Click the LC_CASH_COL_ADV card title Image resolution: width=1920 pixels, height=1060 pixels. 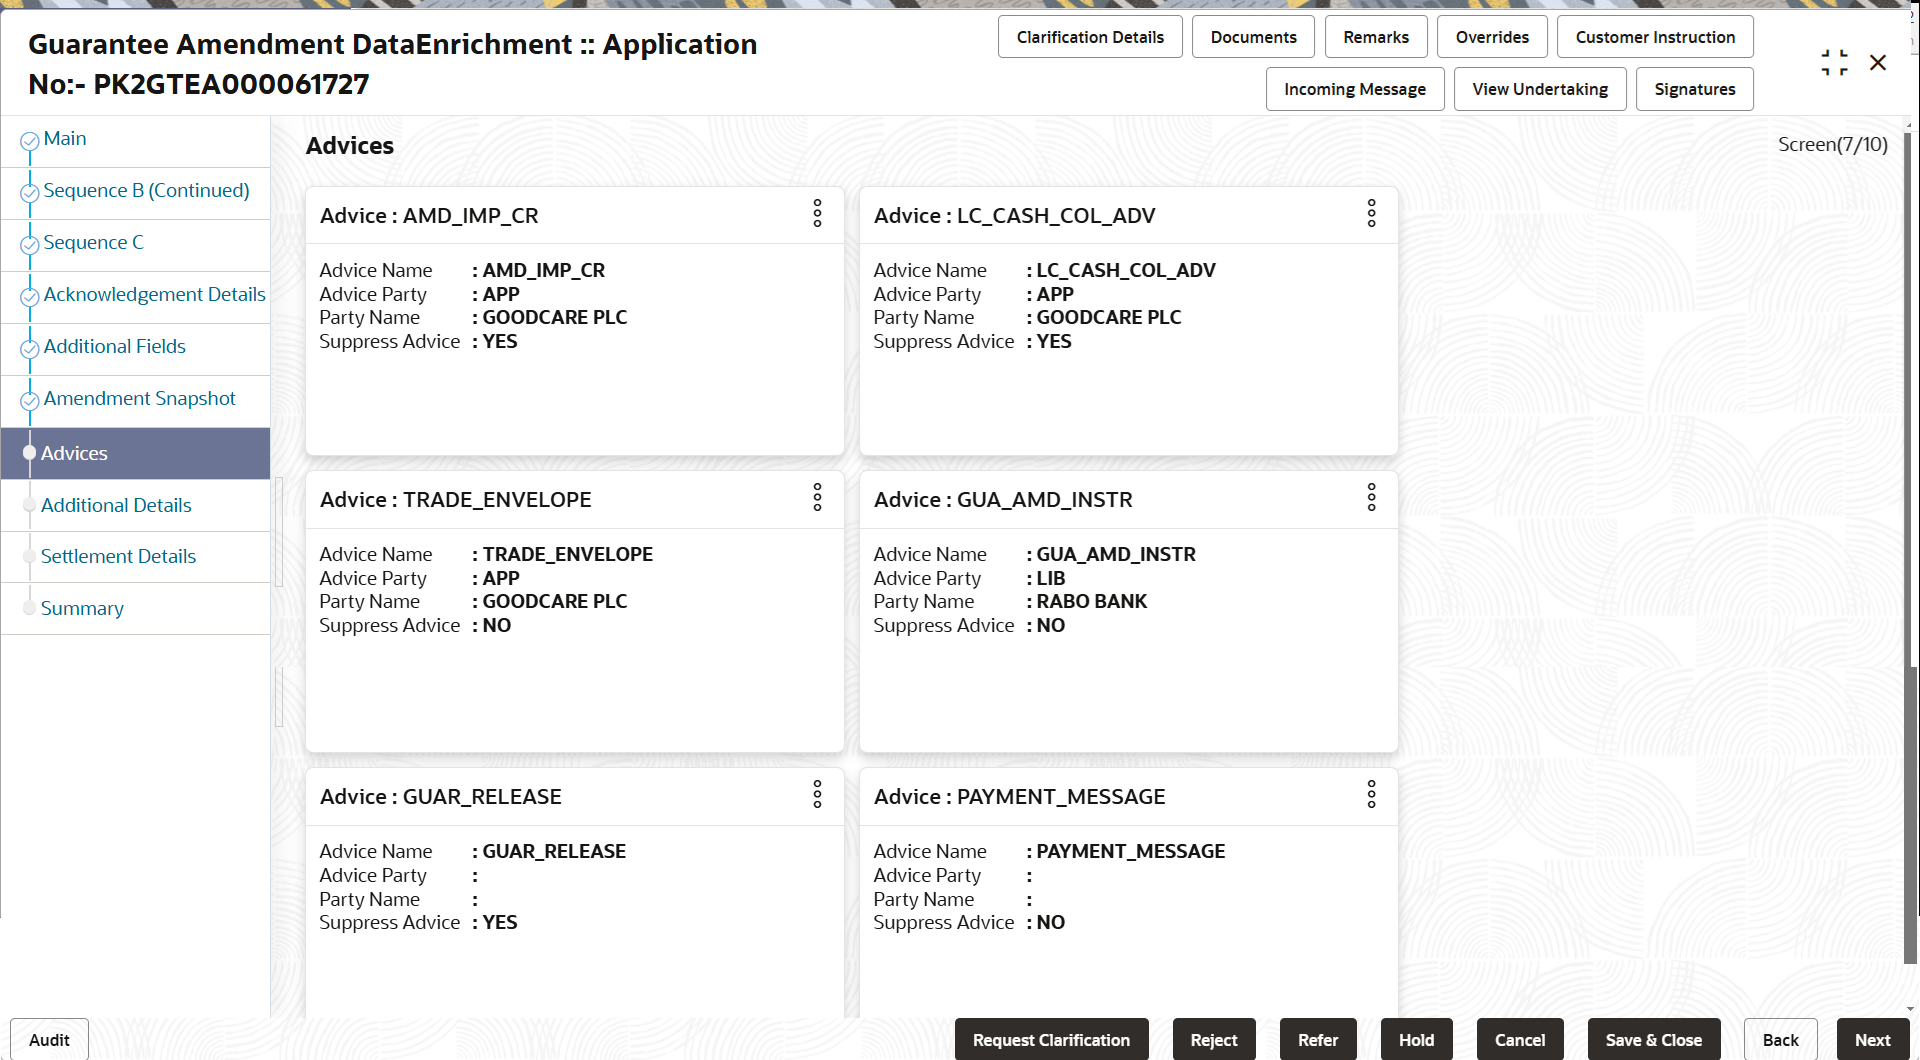coord(1015,216)
